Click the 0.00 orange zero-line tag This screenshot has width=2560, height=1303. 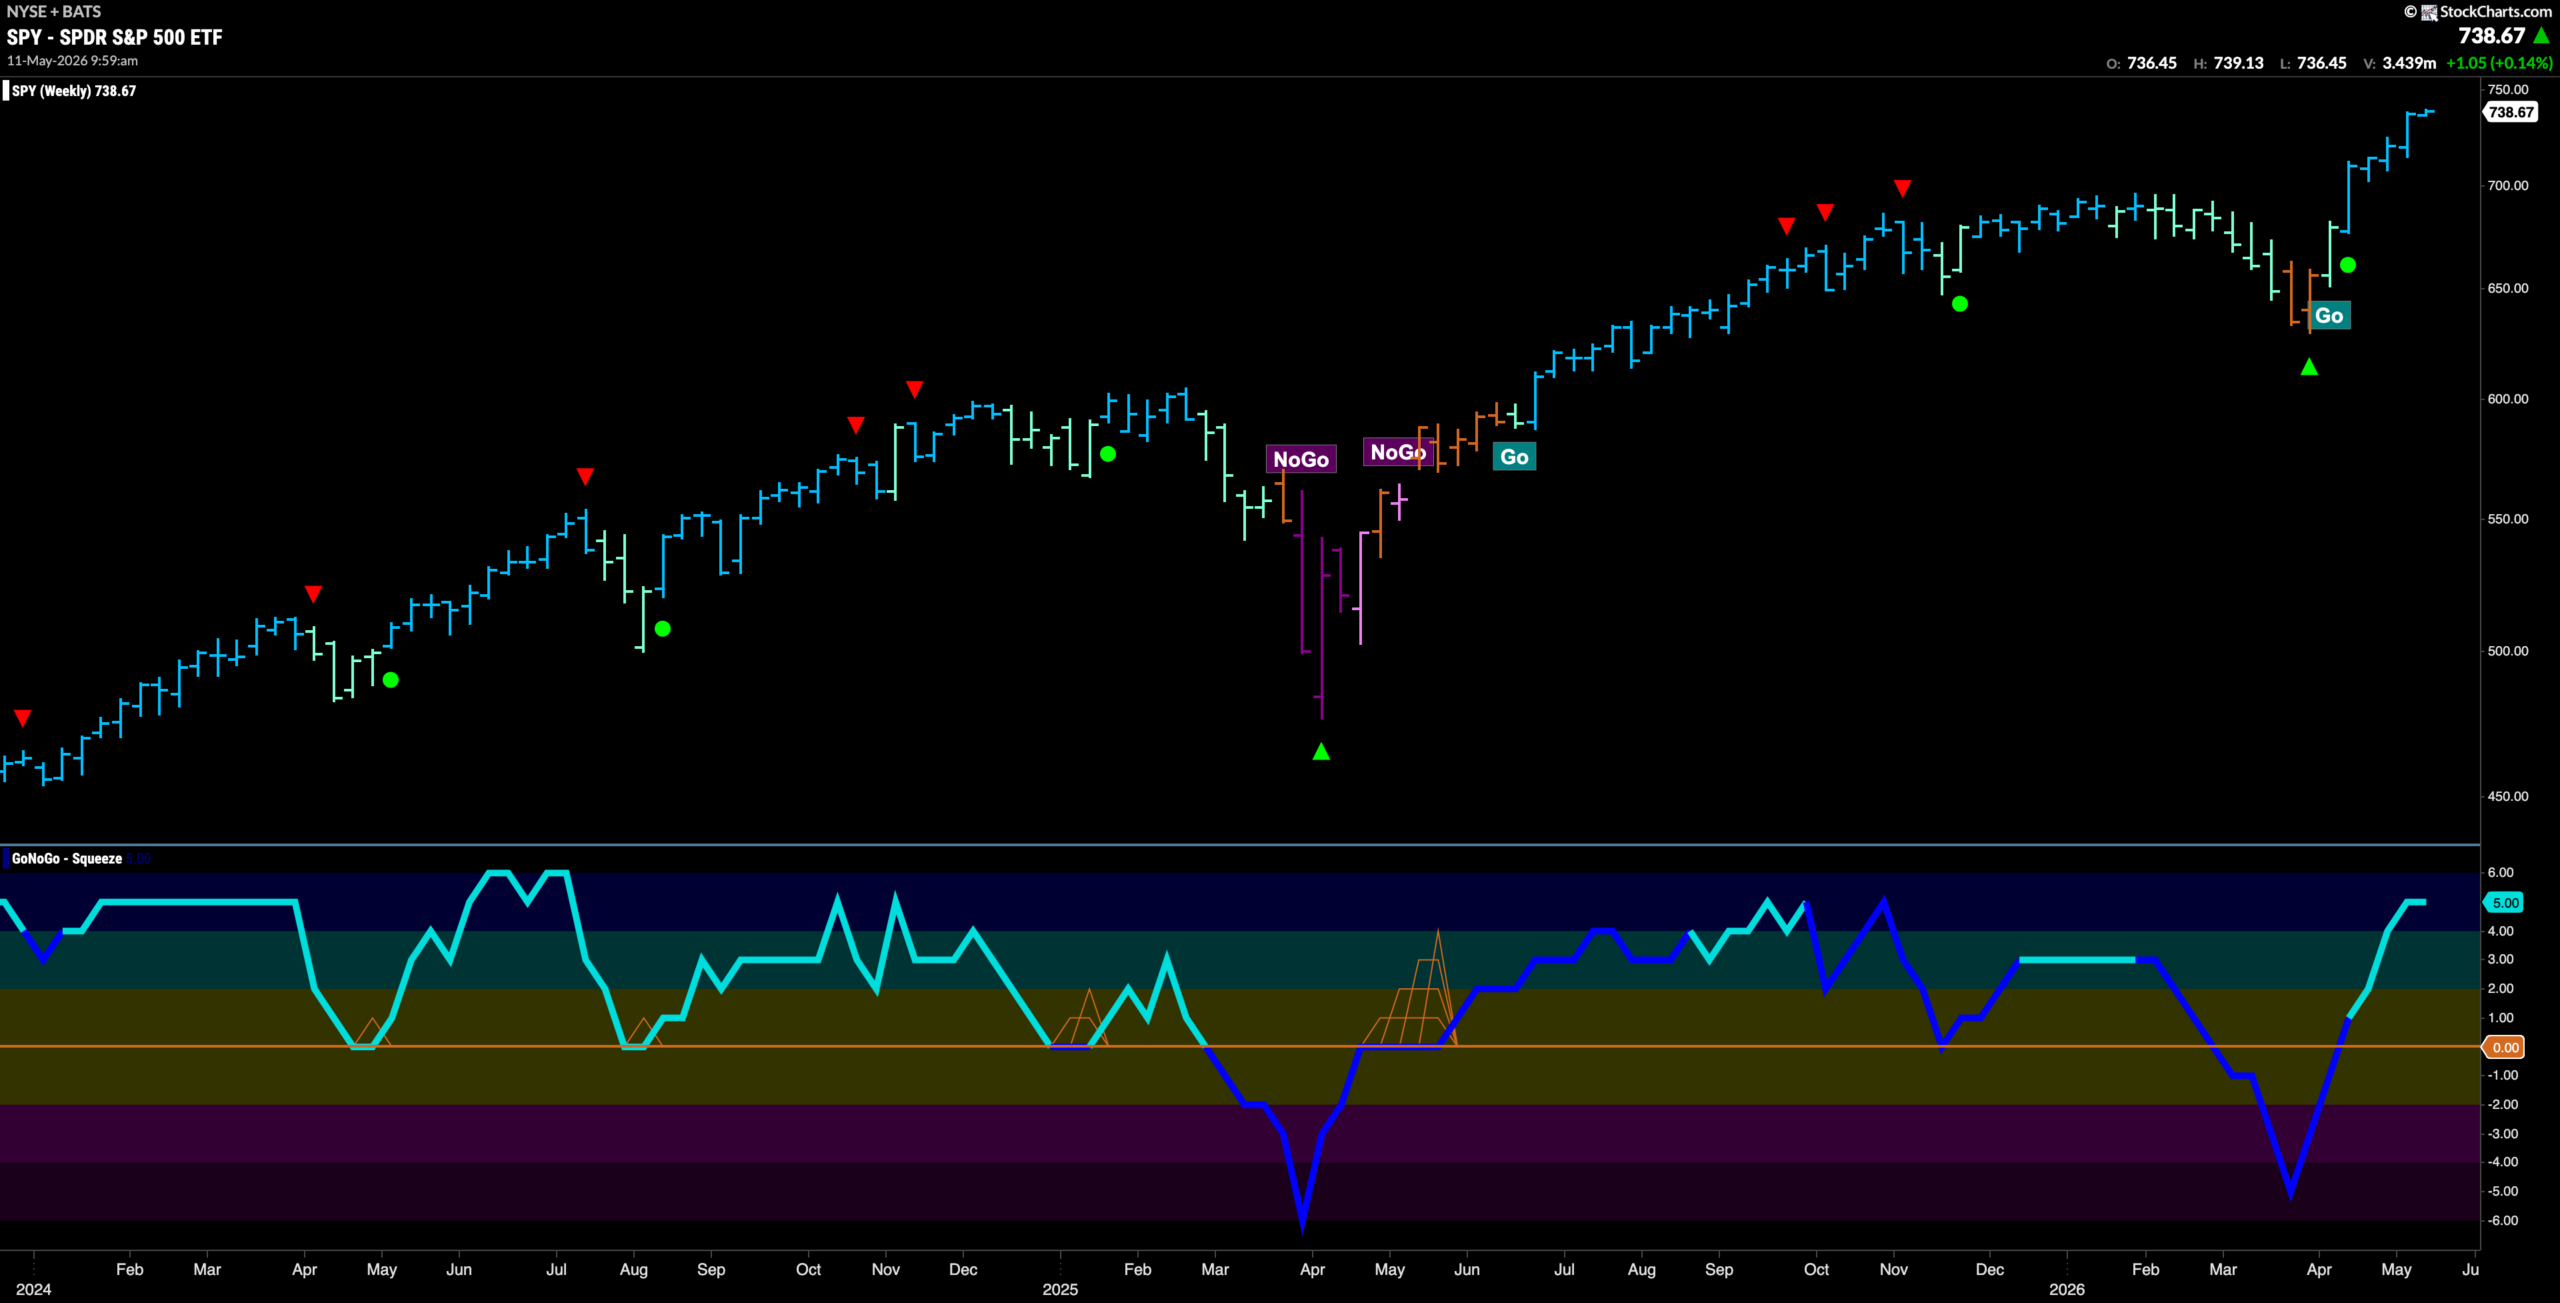click(x=2505, y=1048)
